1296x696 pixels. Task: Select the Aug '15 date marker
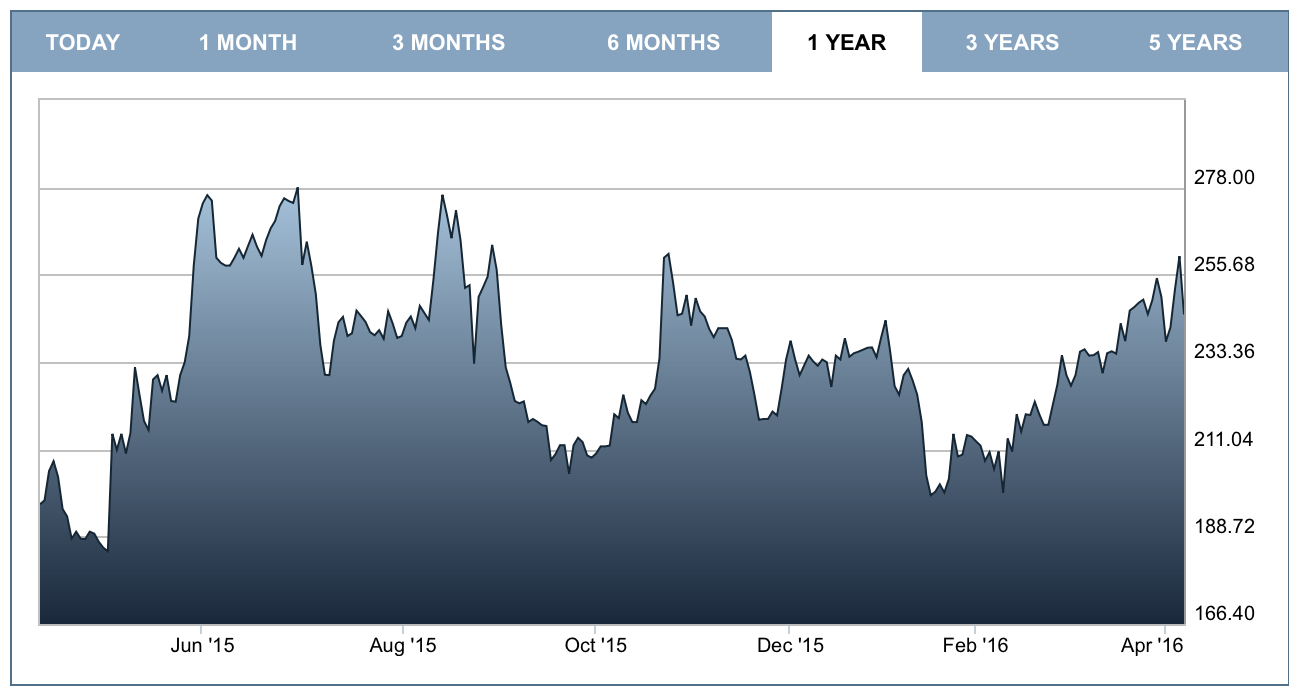tap(403, 646)
